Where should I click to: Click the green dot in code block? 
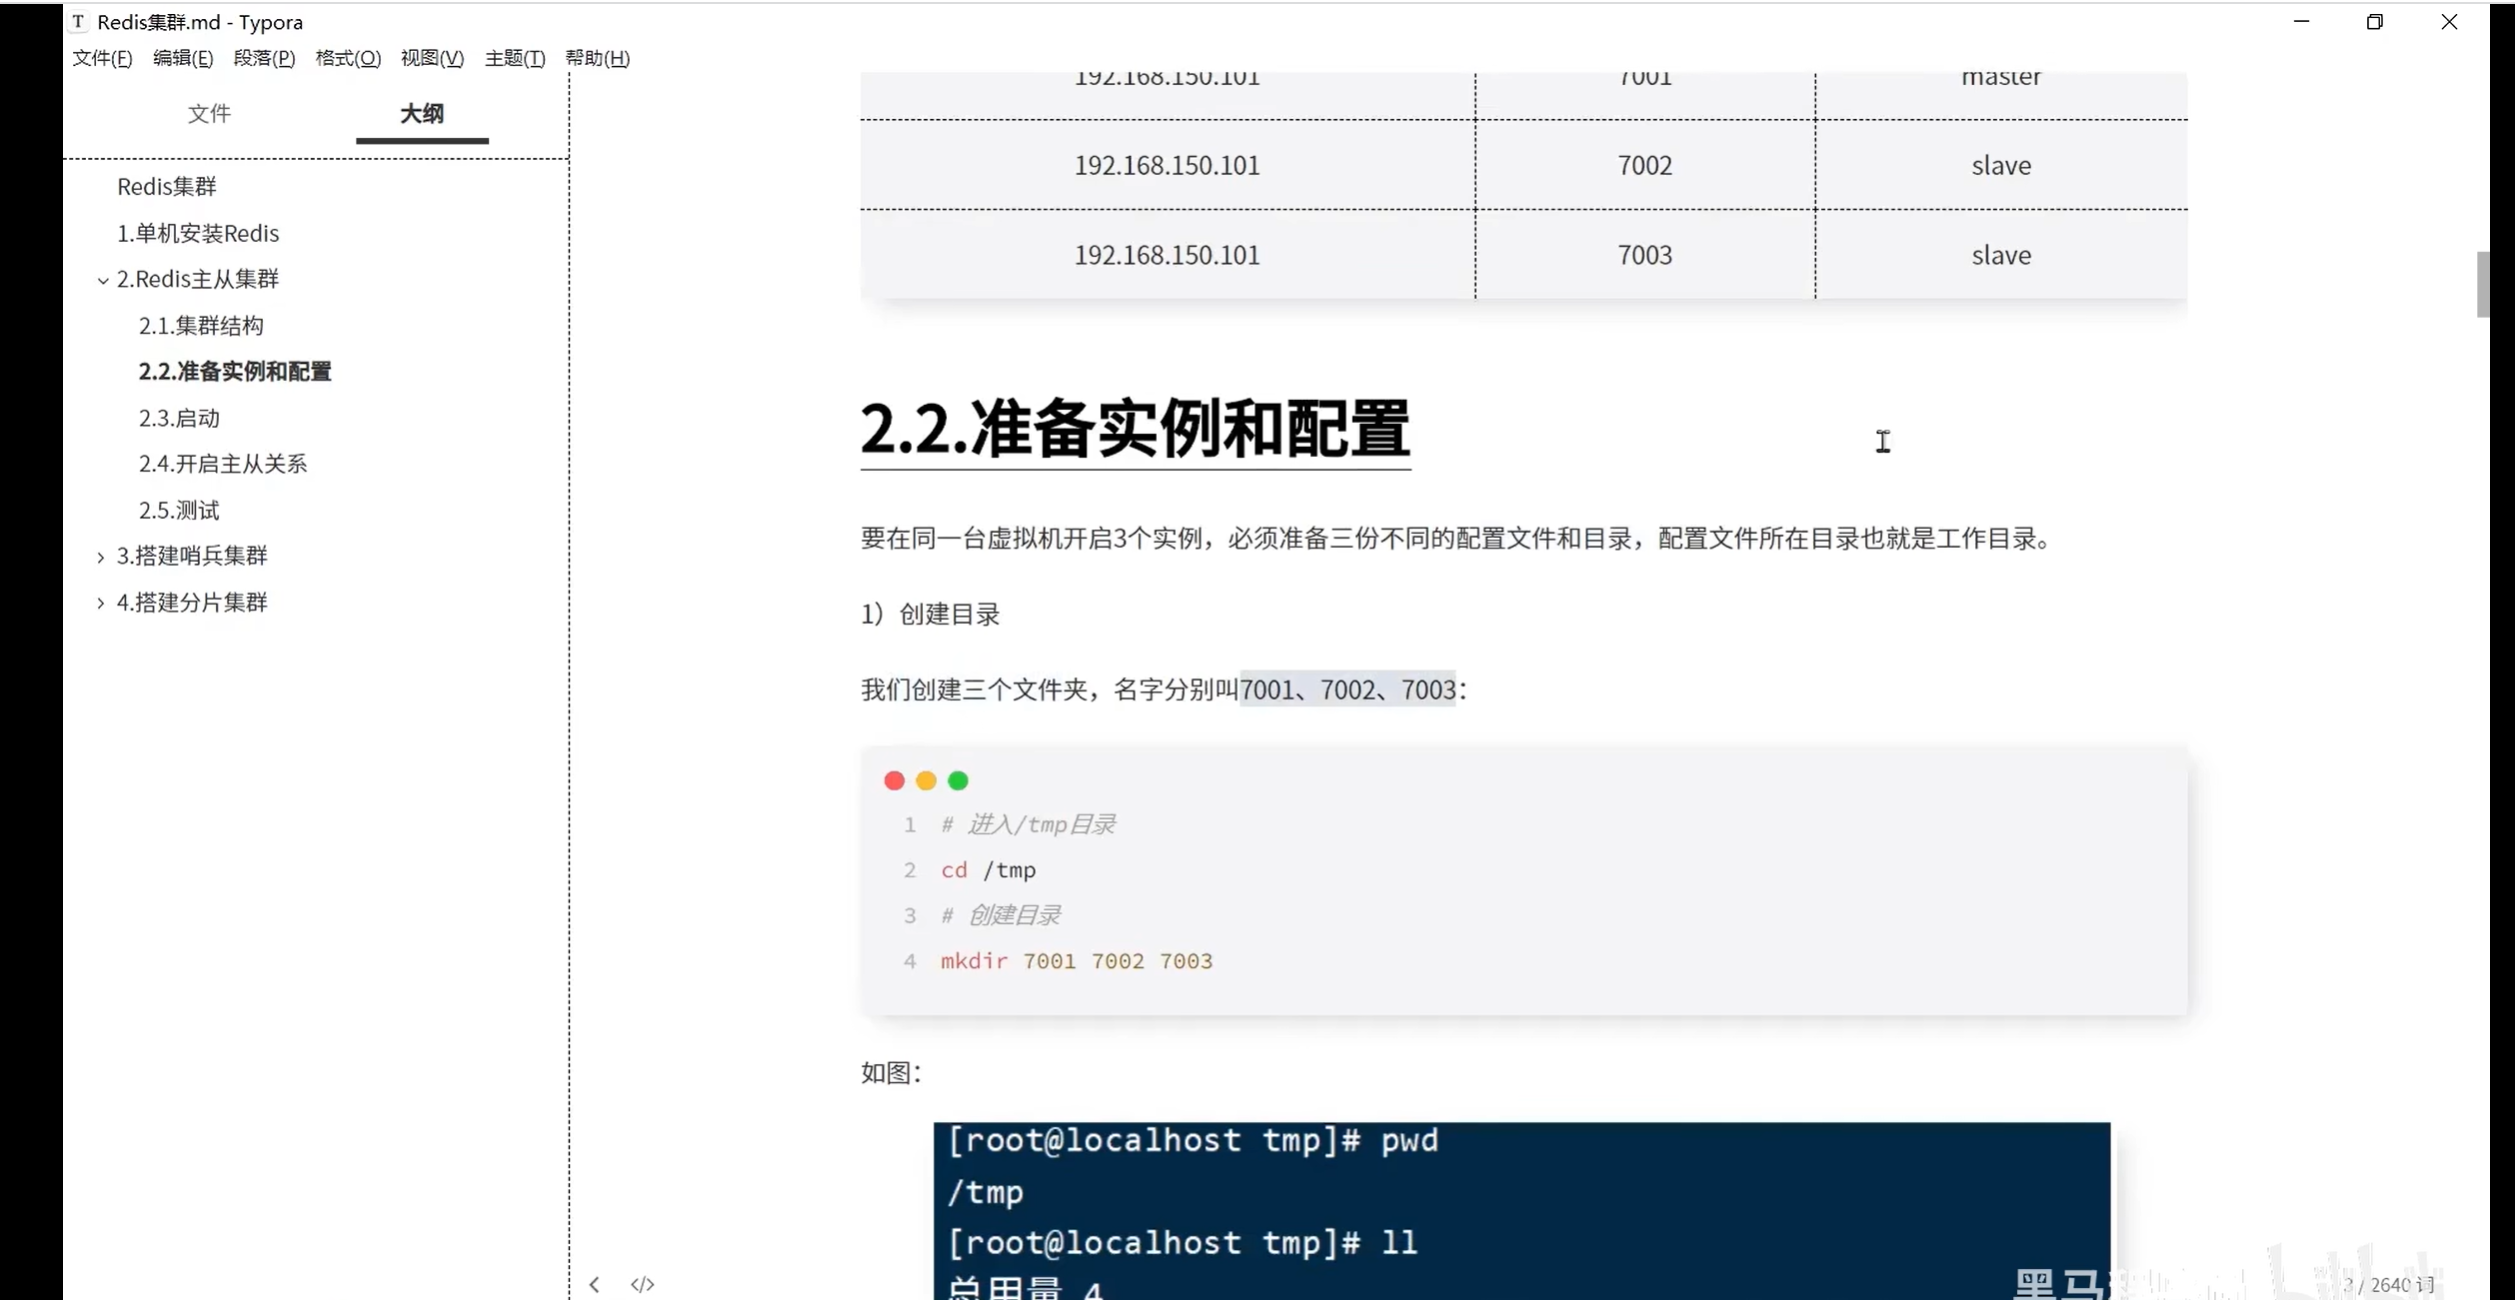point(958,780)
